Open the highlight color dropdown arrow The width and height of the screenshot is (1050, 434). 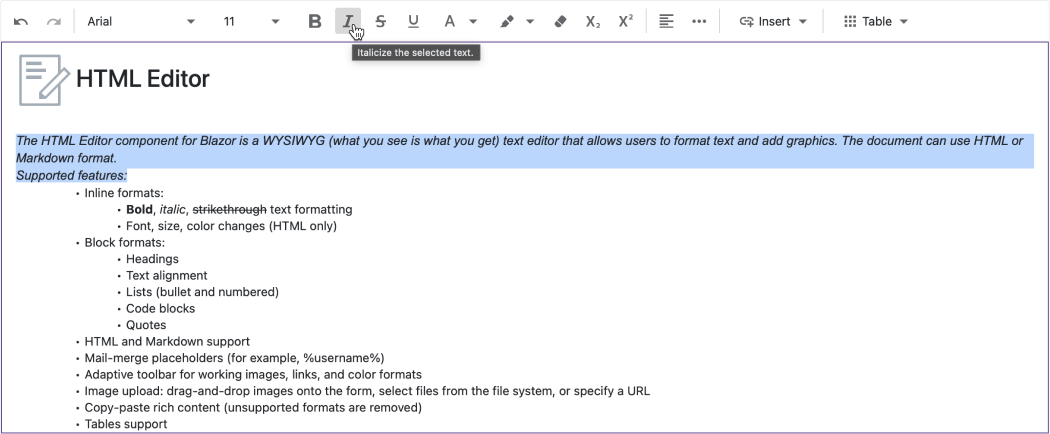click(x=530, y=21)
